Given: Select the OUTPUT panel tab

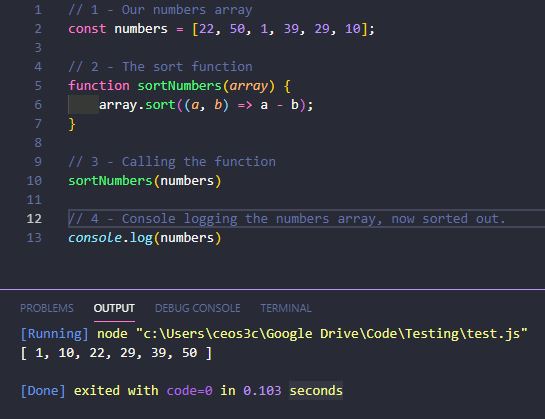Looking at the screenshot, I should (114, 308).
